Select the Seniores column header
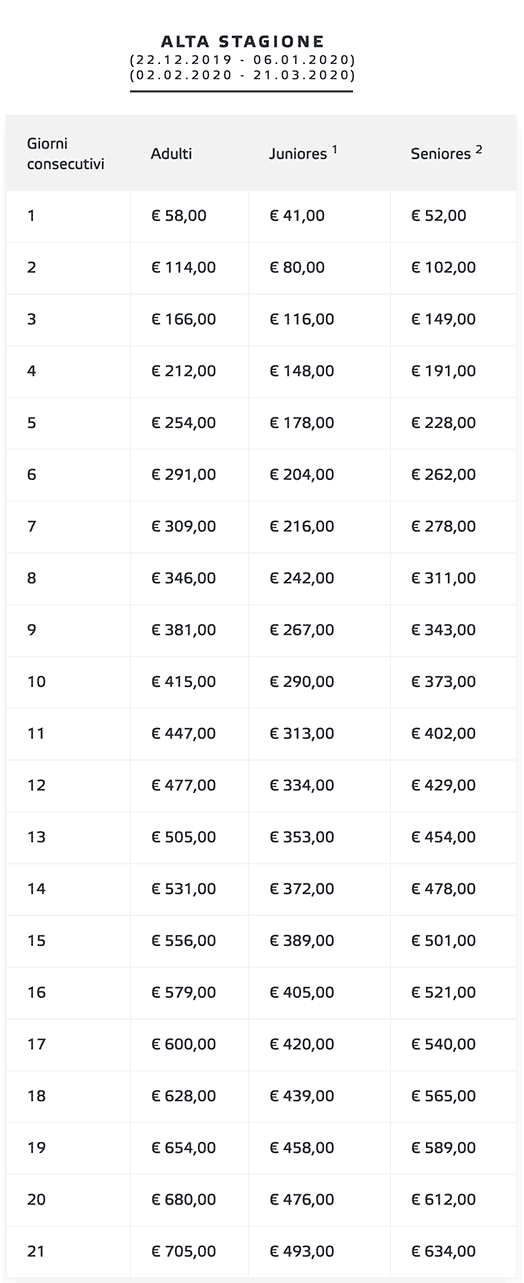Screen dimensions: 524x1283 (441, 154)
